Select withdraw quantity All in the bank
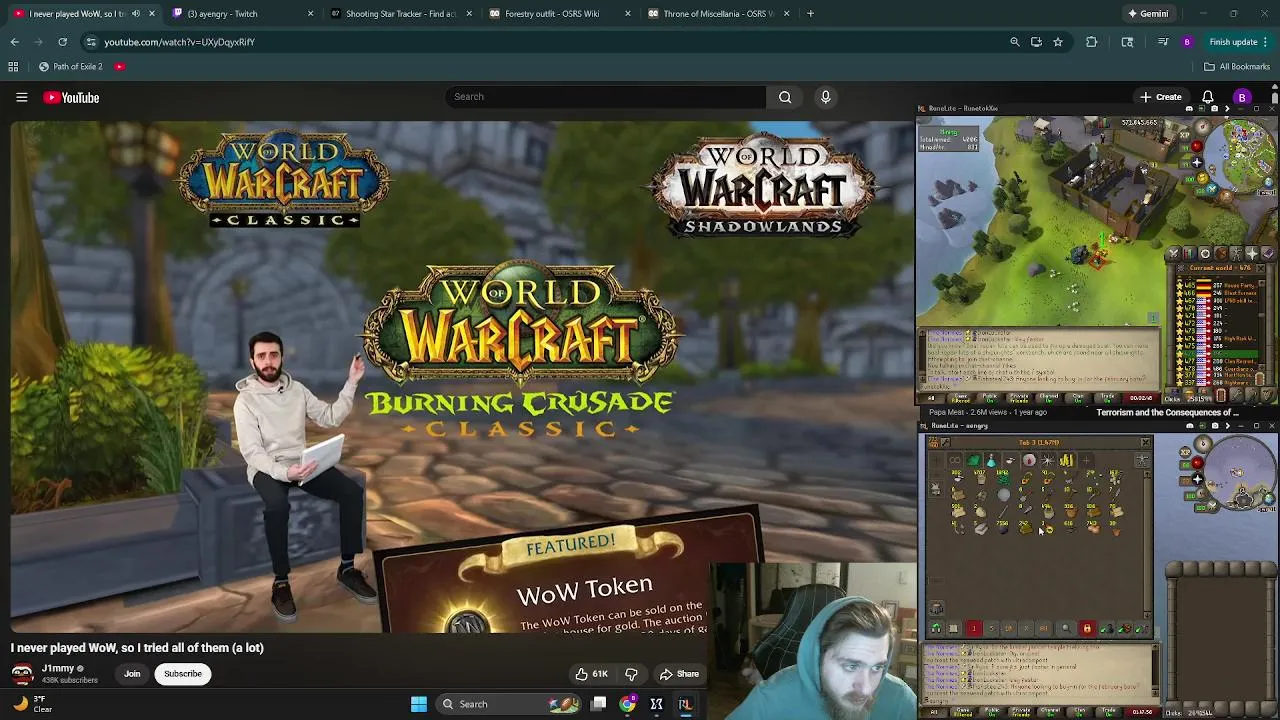Screen dimensions: 1280x720 click(1044, 628)
